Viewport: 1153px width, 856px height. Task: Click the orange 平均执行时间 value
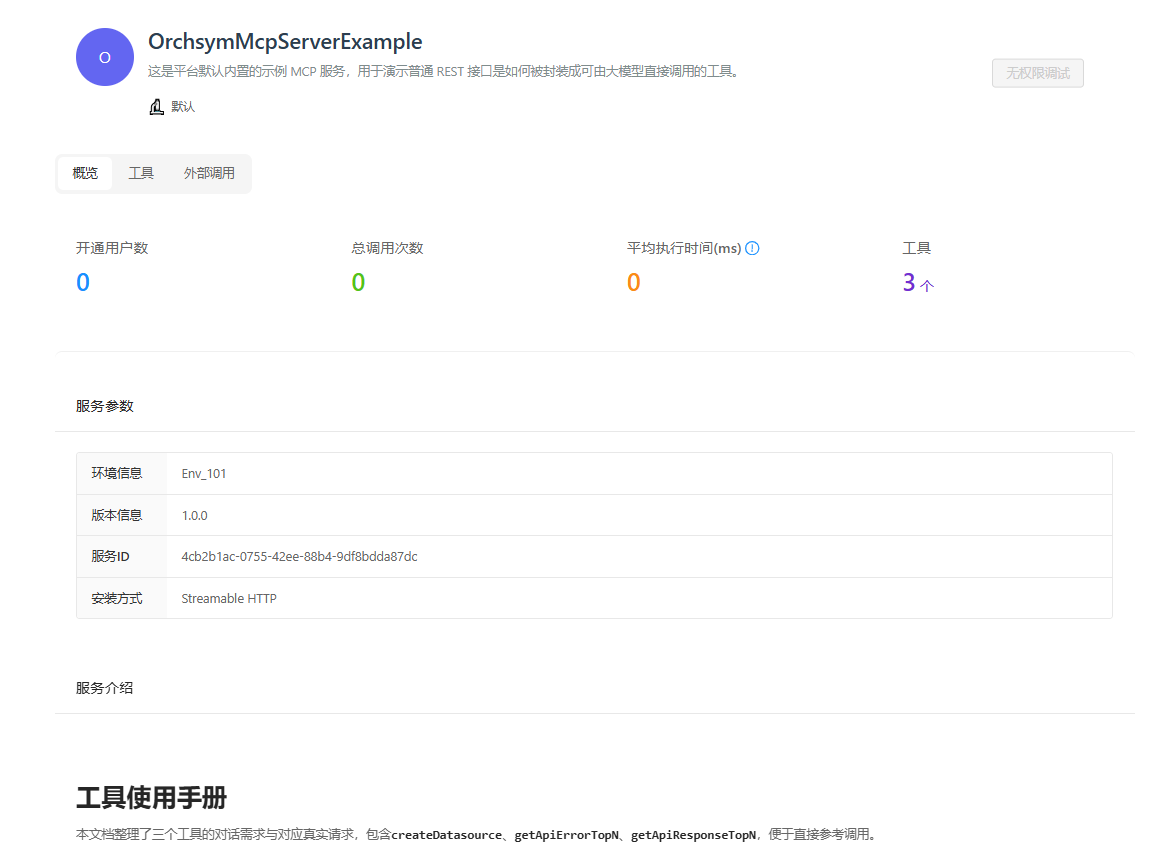click(x=633, y=283)
